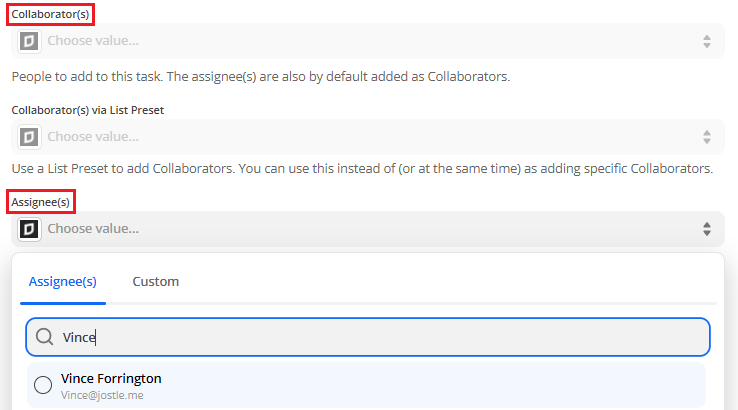Click the Collaborator(s) field label
738x410 pixels.
pyautogui.click(x=50, y=14)
